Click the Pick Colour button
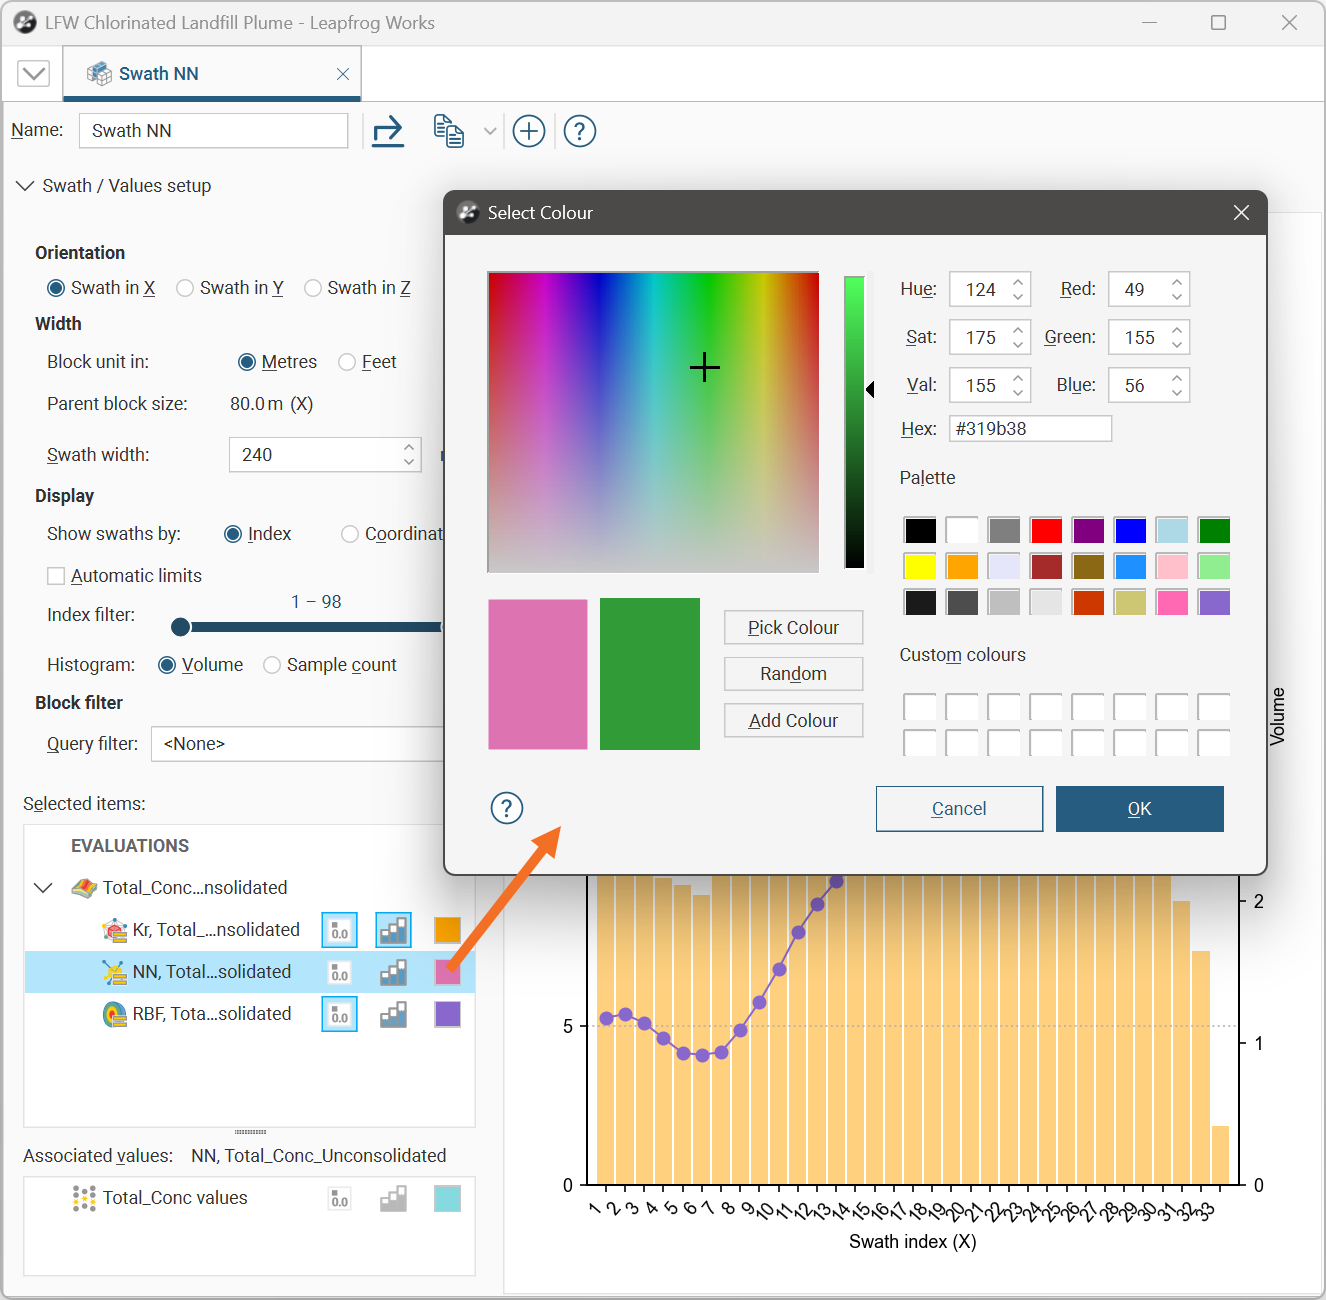The height and width of the screenshot is (1300, 1326). [x=793, y=628]
